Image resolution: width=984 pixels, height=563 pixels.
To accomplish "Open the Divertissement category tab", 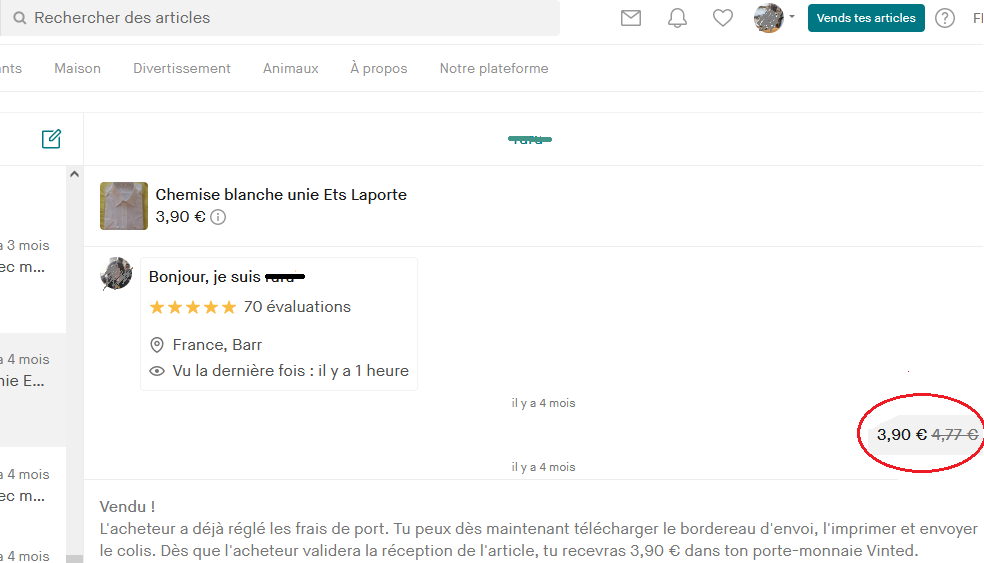I will (182, 68).
